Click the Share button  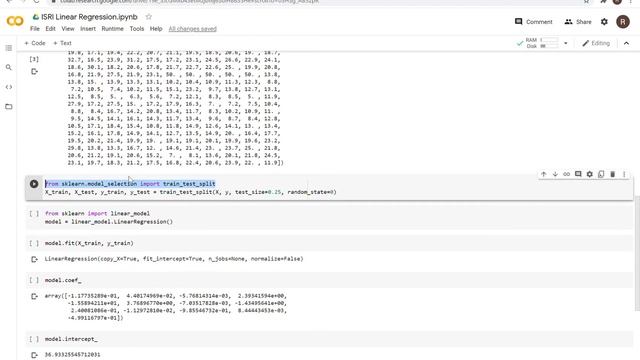point(578,22)
